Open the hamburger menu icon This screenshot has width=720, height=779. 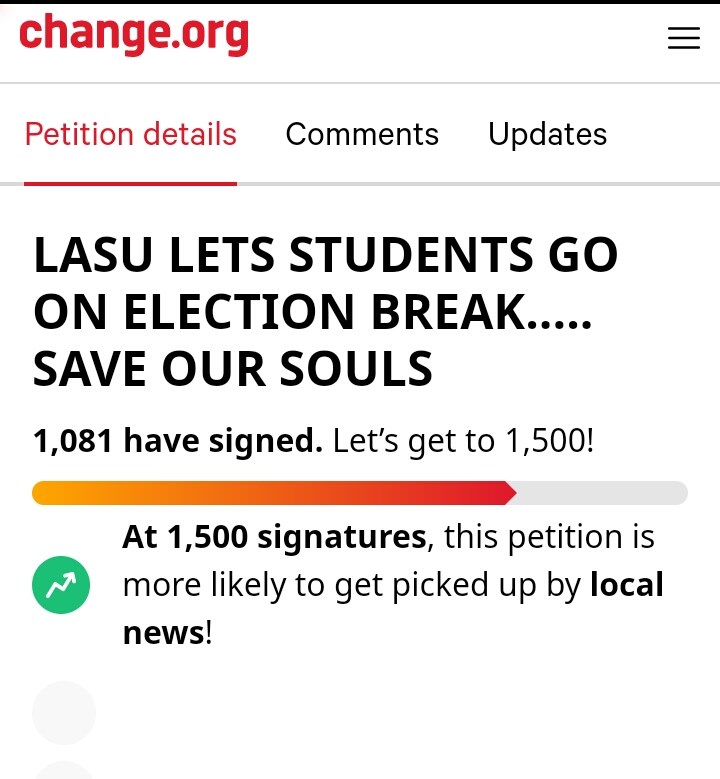684,38
